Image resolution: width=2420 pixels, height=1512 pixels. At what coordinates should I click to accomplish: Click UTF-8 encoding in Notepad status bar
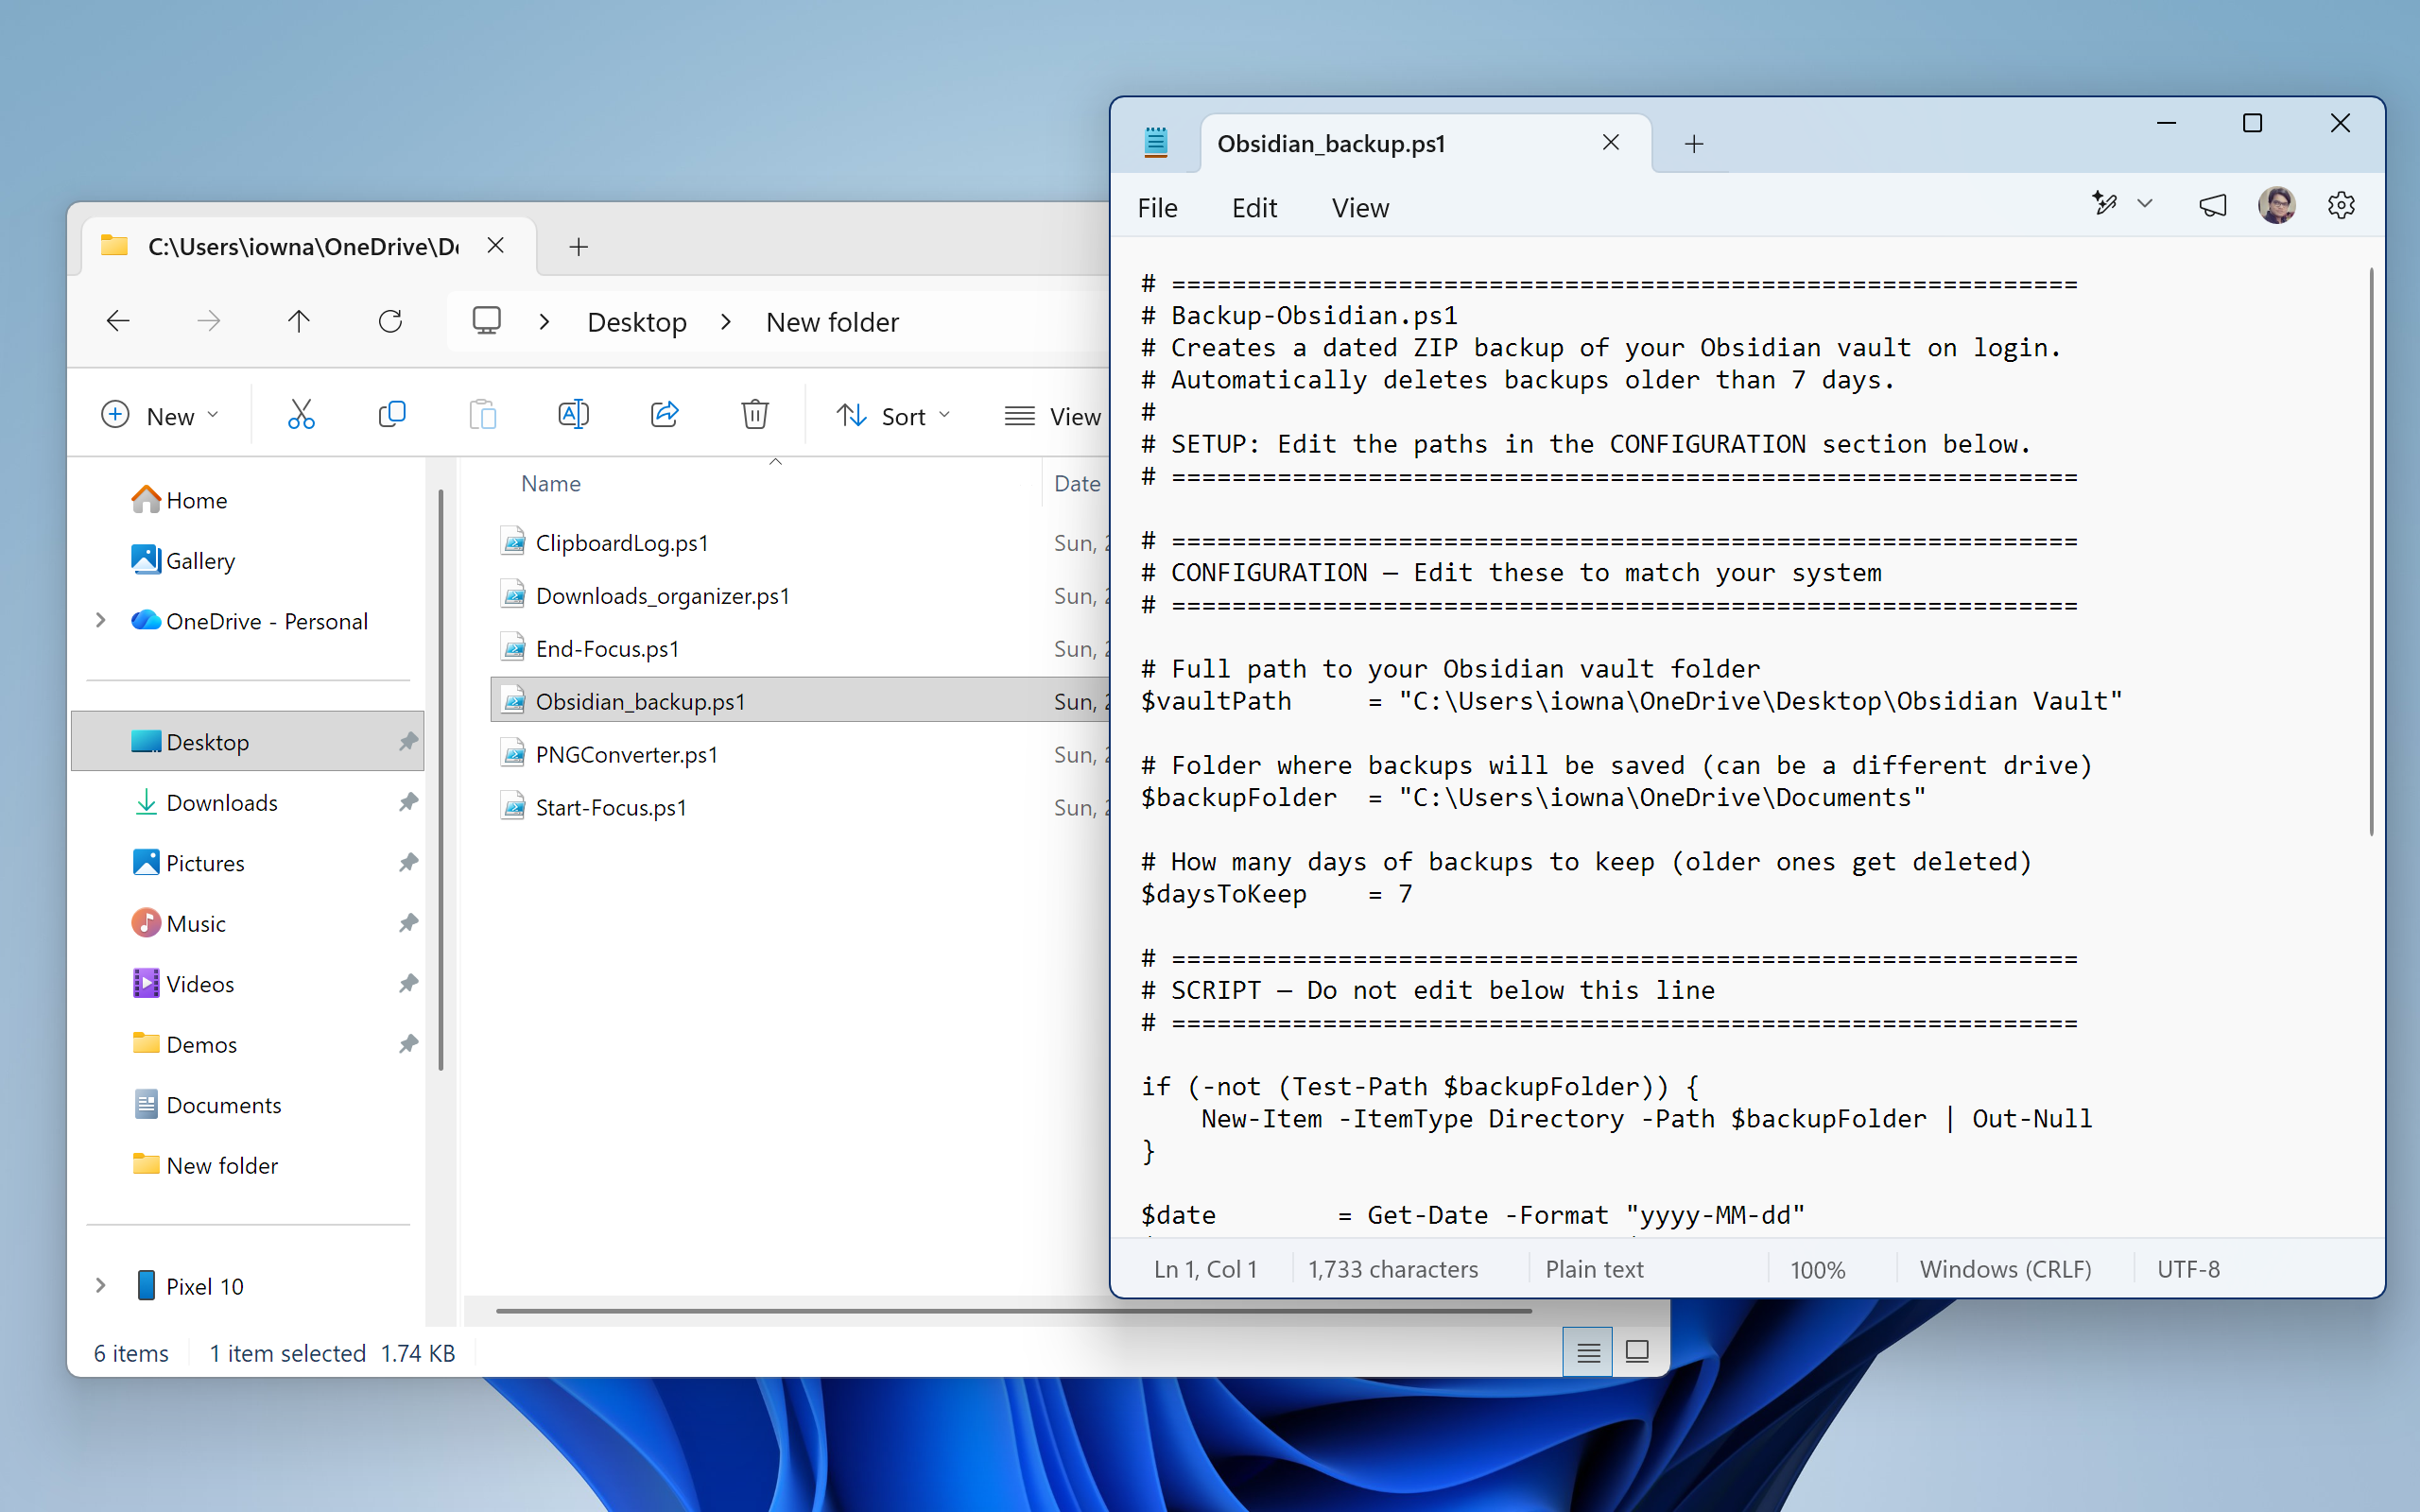pos(2188,1269)
